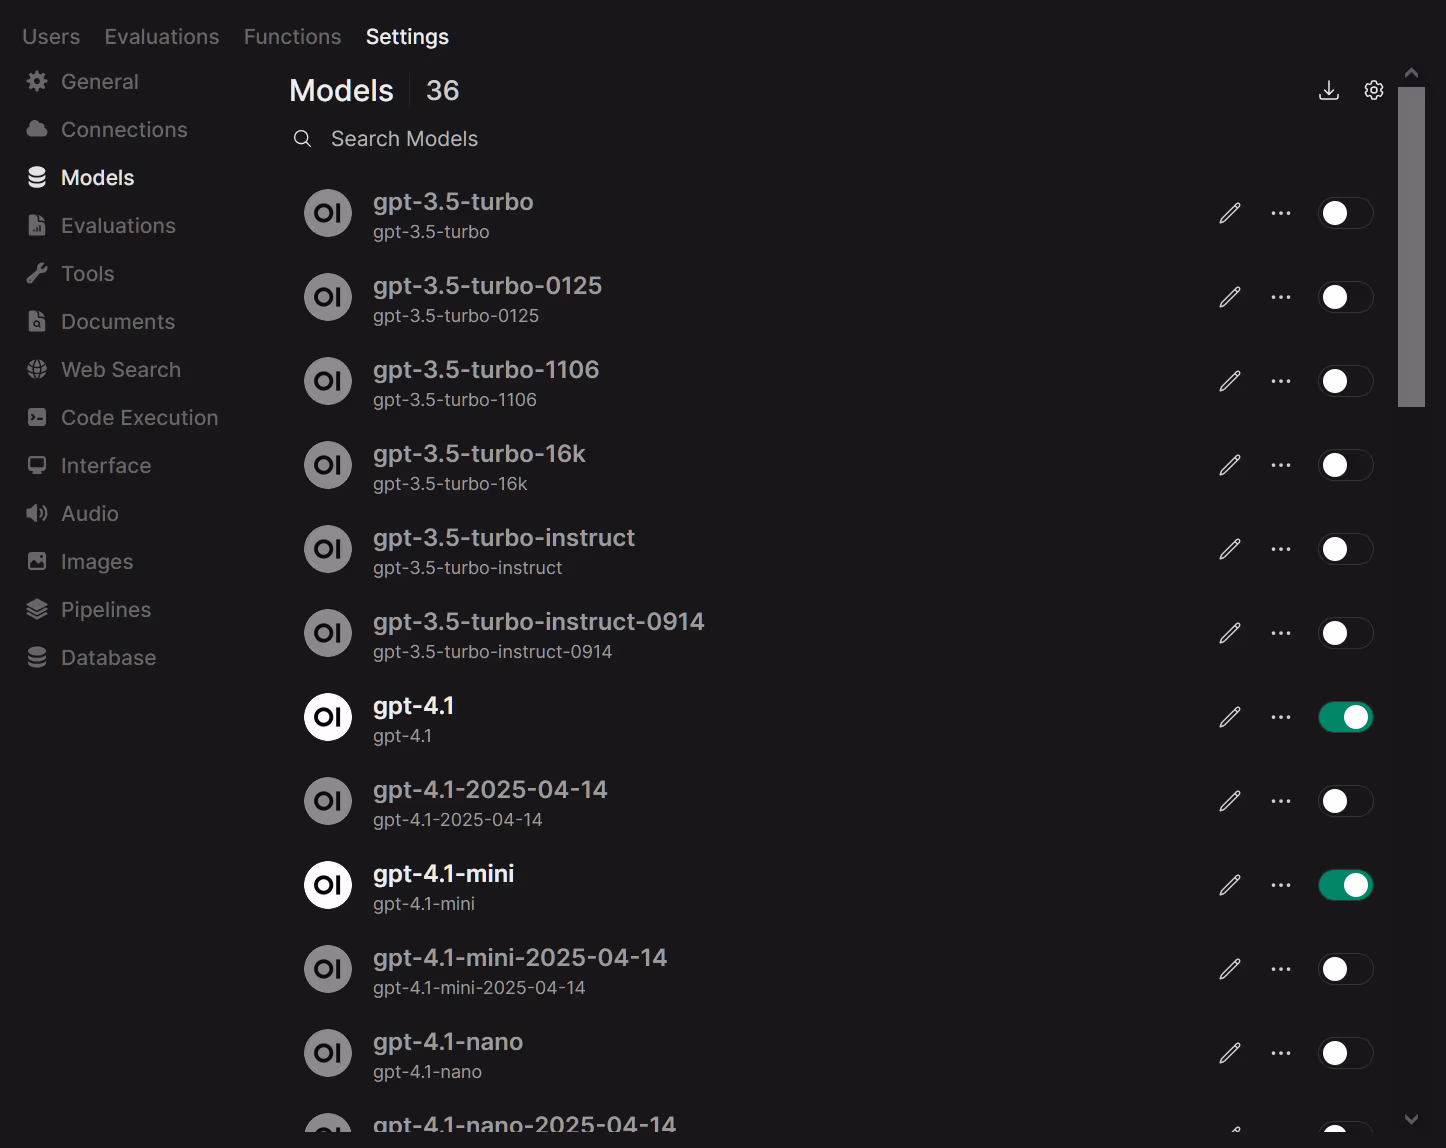Viewport: 1446px width, 1148px height.
Task: Edit gpt-3.5-turbo with its pencil icon
Action: click(x=1229, y=213)
